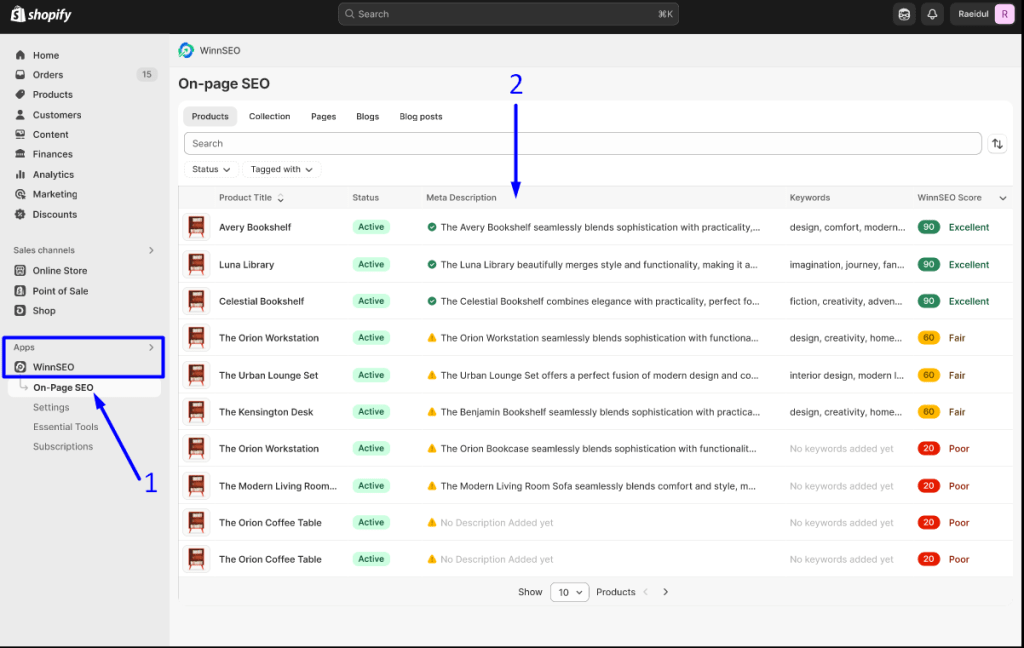Switch to the Collection tab
Viewport: 1024px width, 648px height.
tap(269, 116)
